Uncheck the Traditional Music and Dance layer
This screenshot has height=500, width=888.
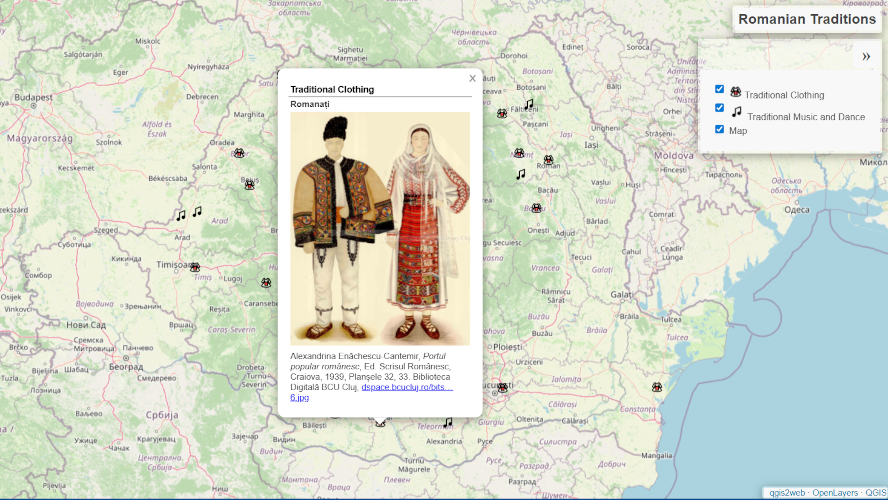(720, 108)
